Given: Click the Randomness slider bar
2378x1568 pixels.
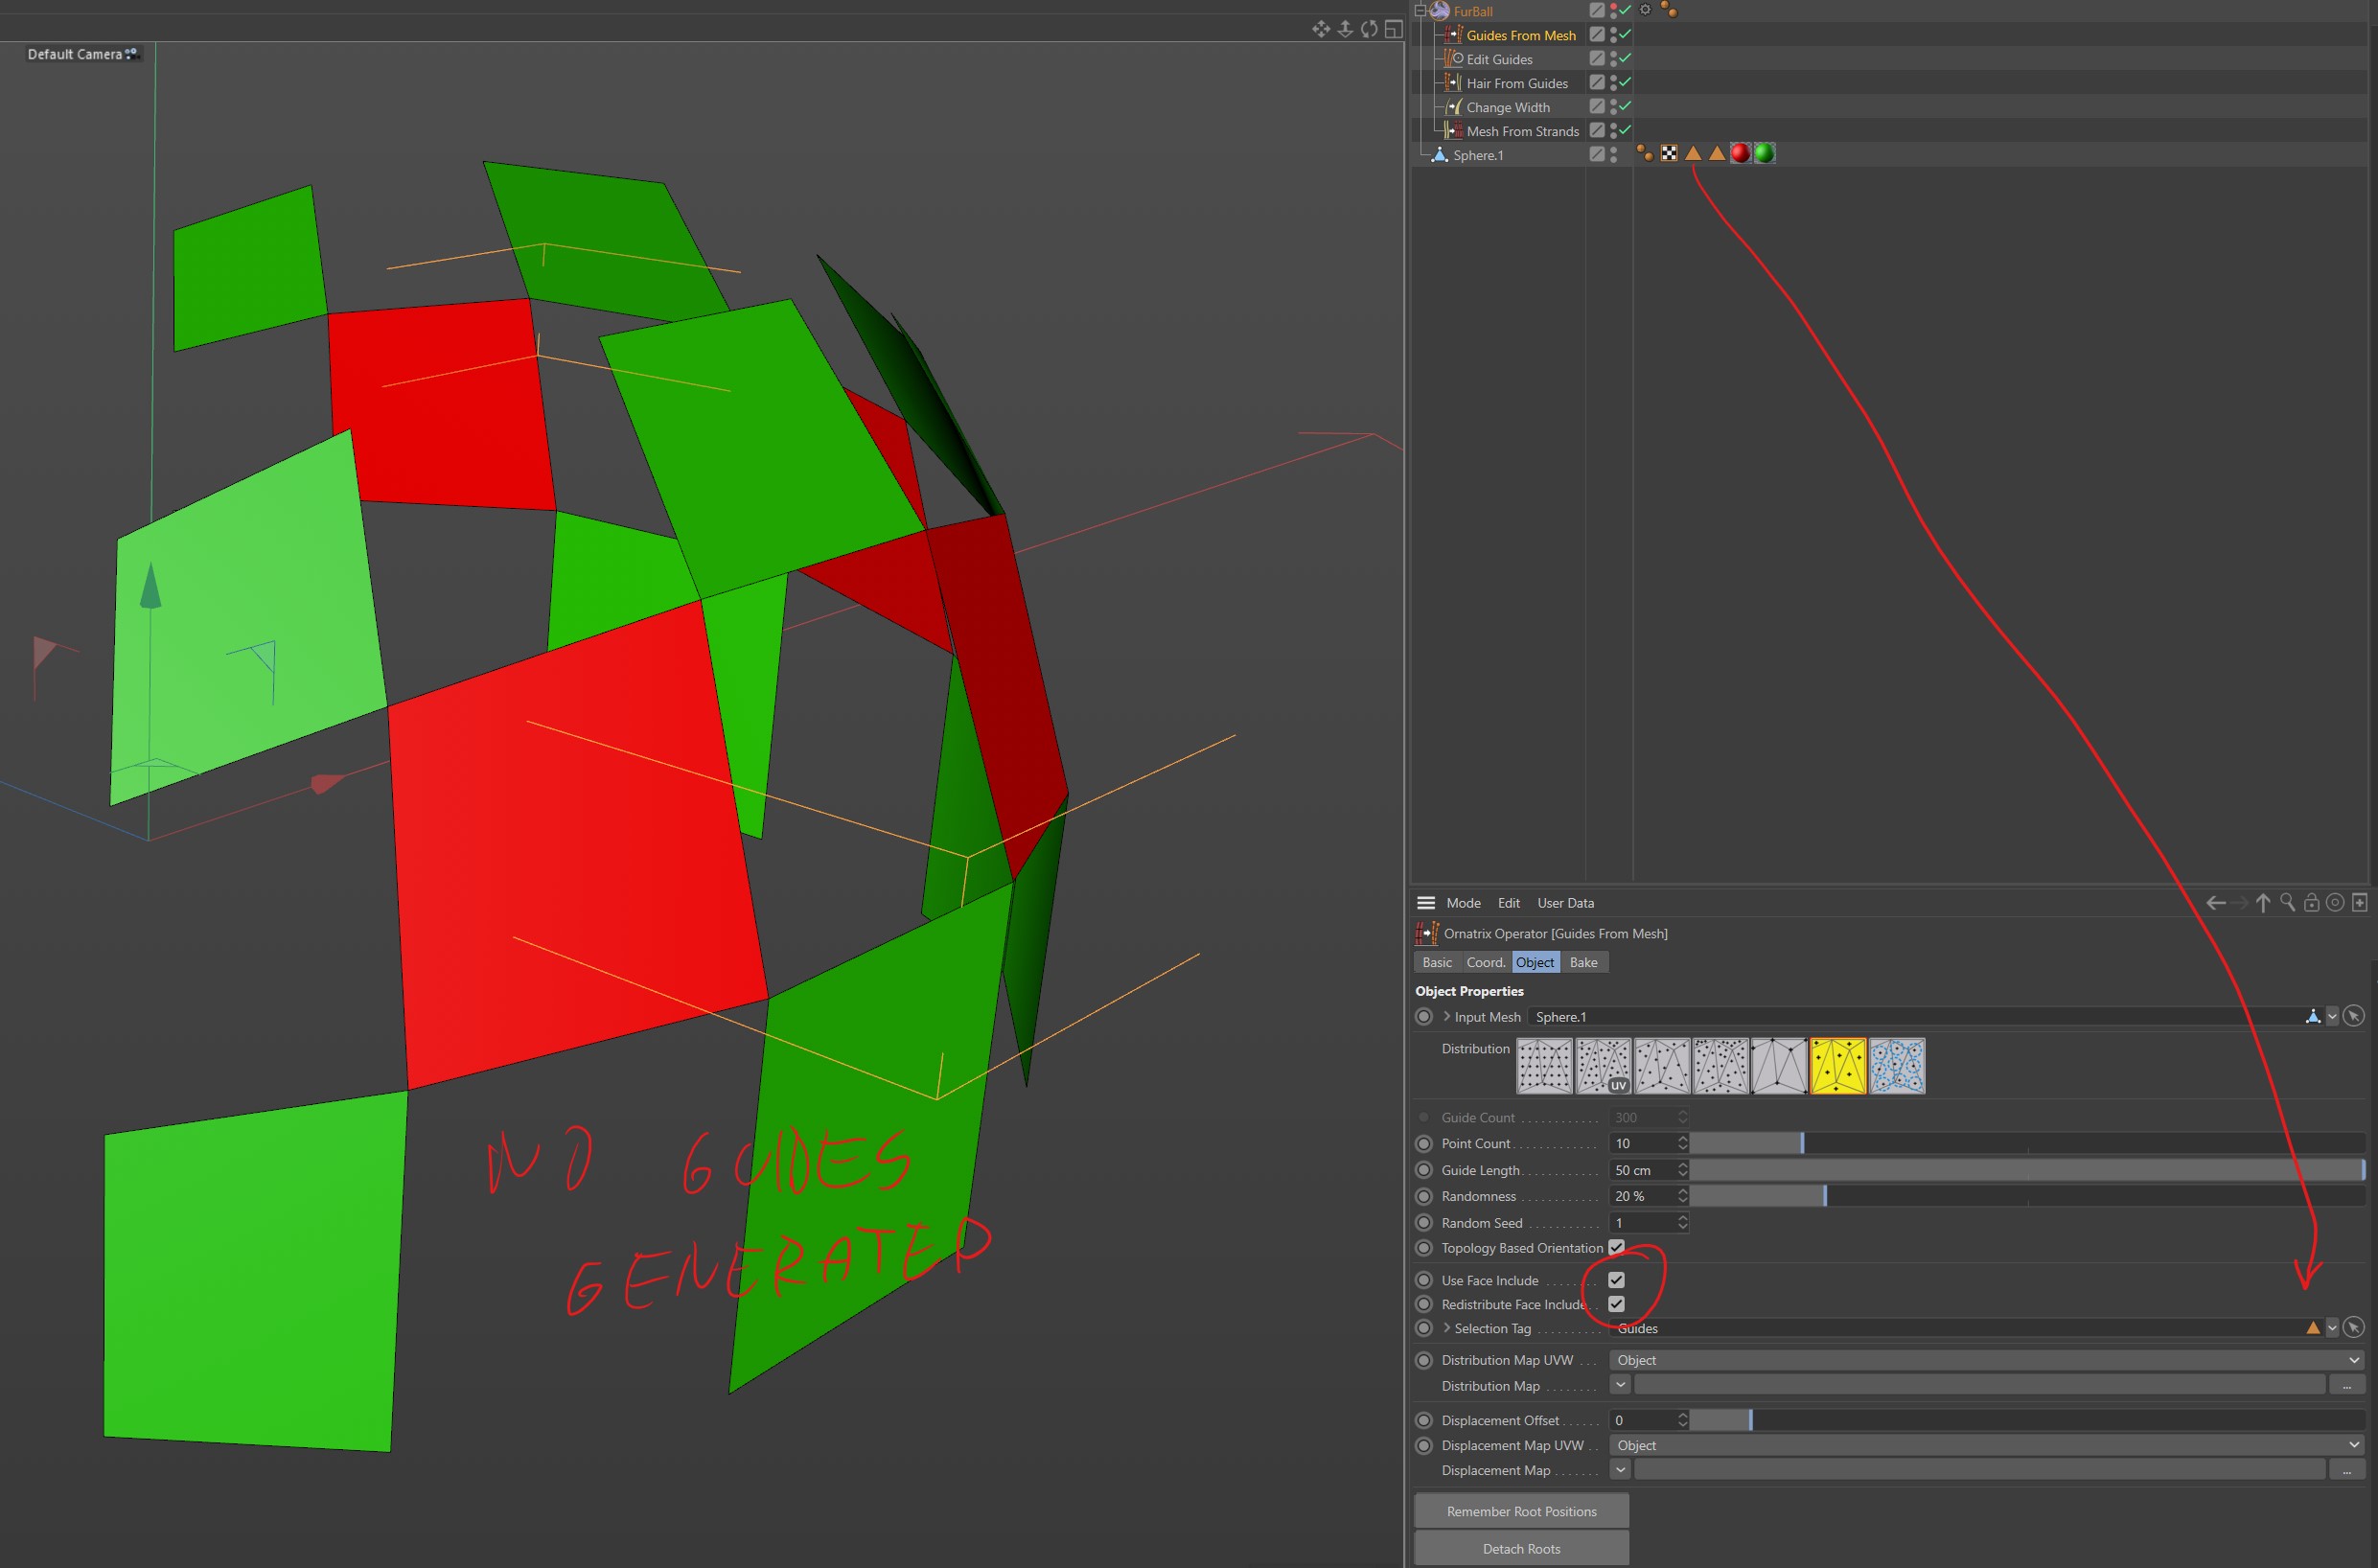Looking at the screenshot, I should pyautogui.click(x=2026, y=1196).
